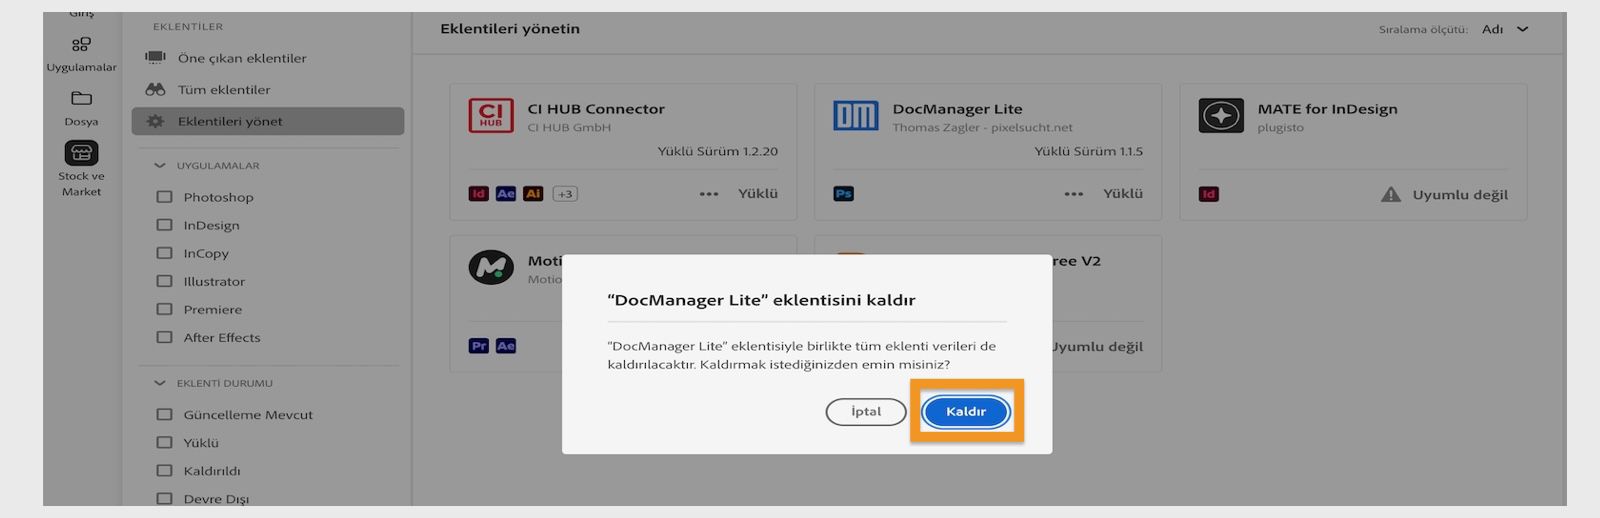Cancel the dialog with İptal
1600x518 pixels.
866,411
